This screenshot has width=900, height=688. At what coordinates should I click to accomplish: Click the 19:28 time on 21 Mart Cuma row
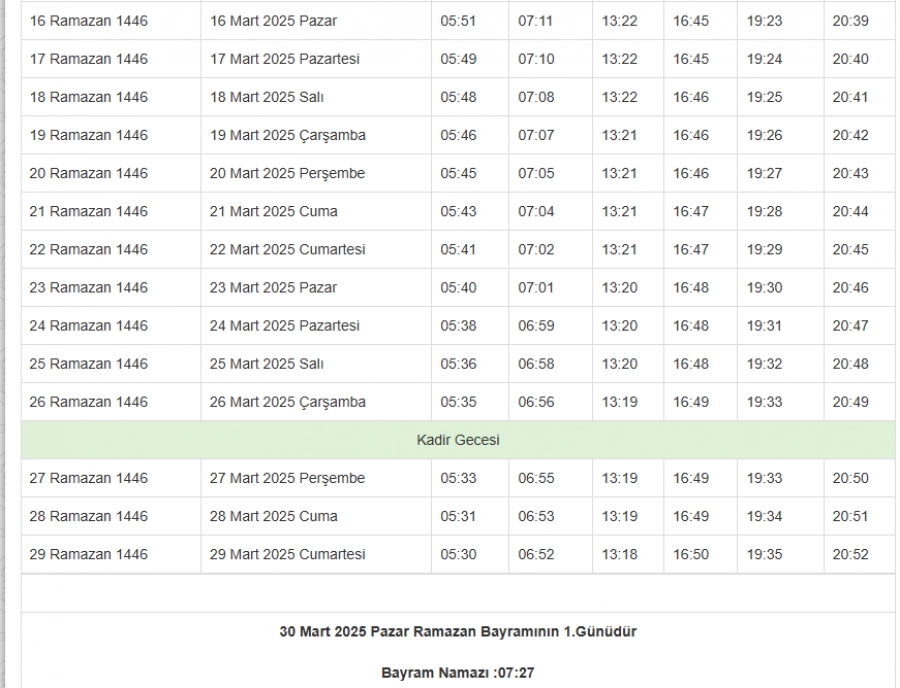(x=764, y=211)
